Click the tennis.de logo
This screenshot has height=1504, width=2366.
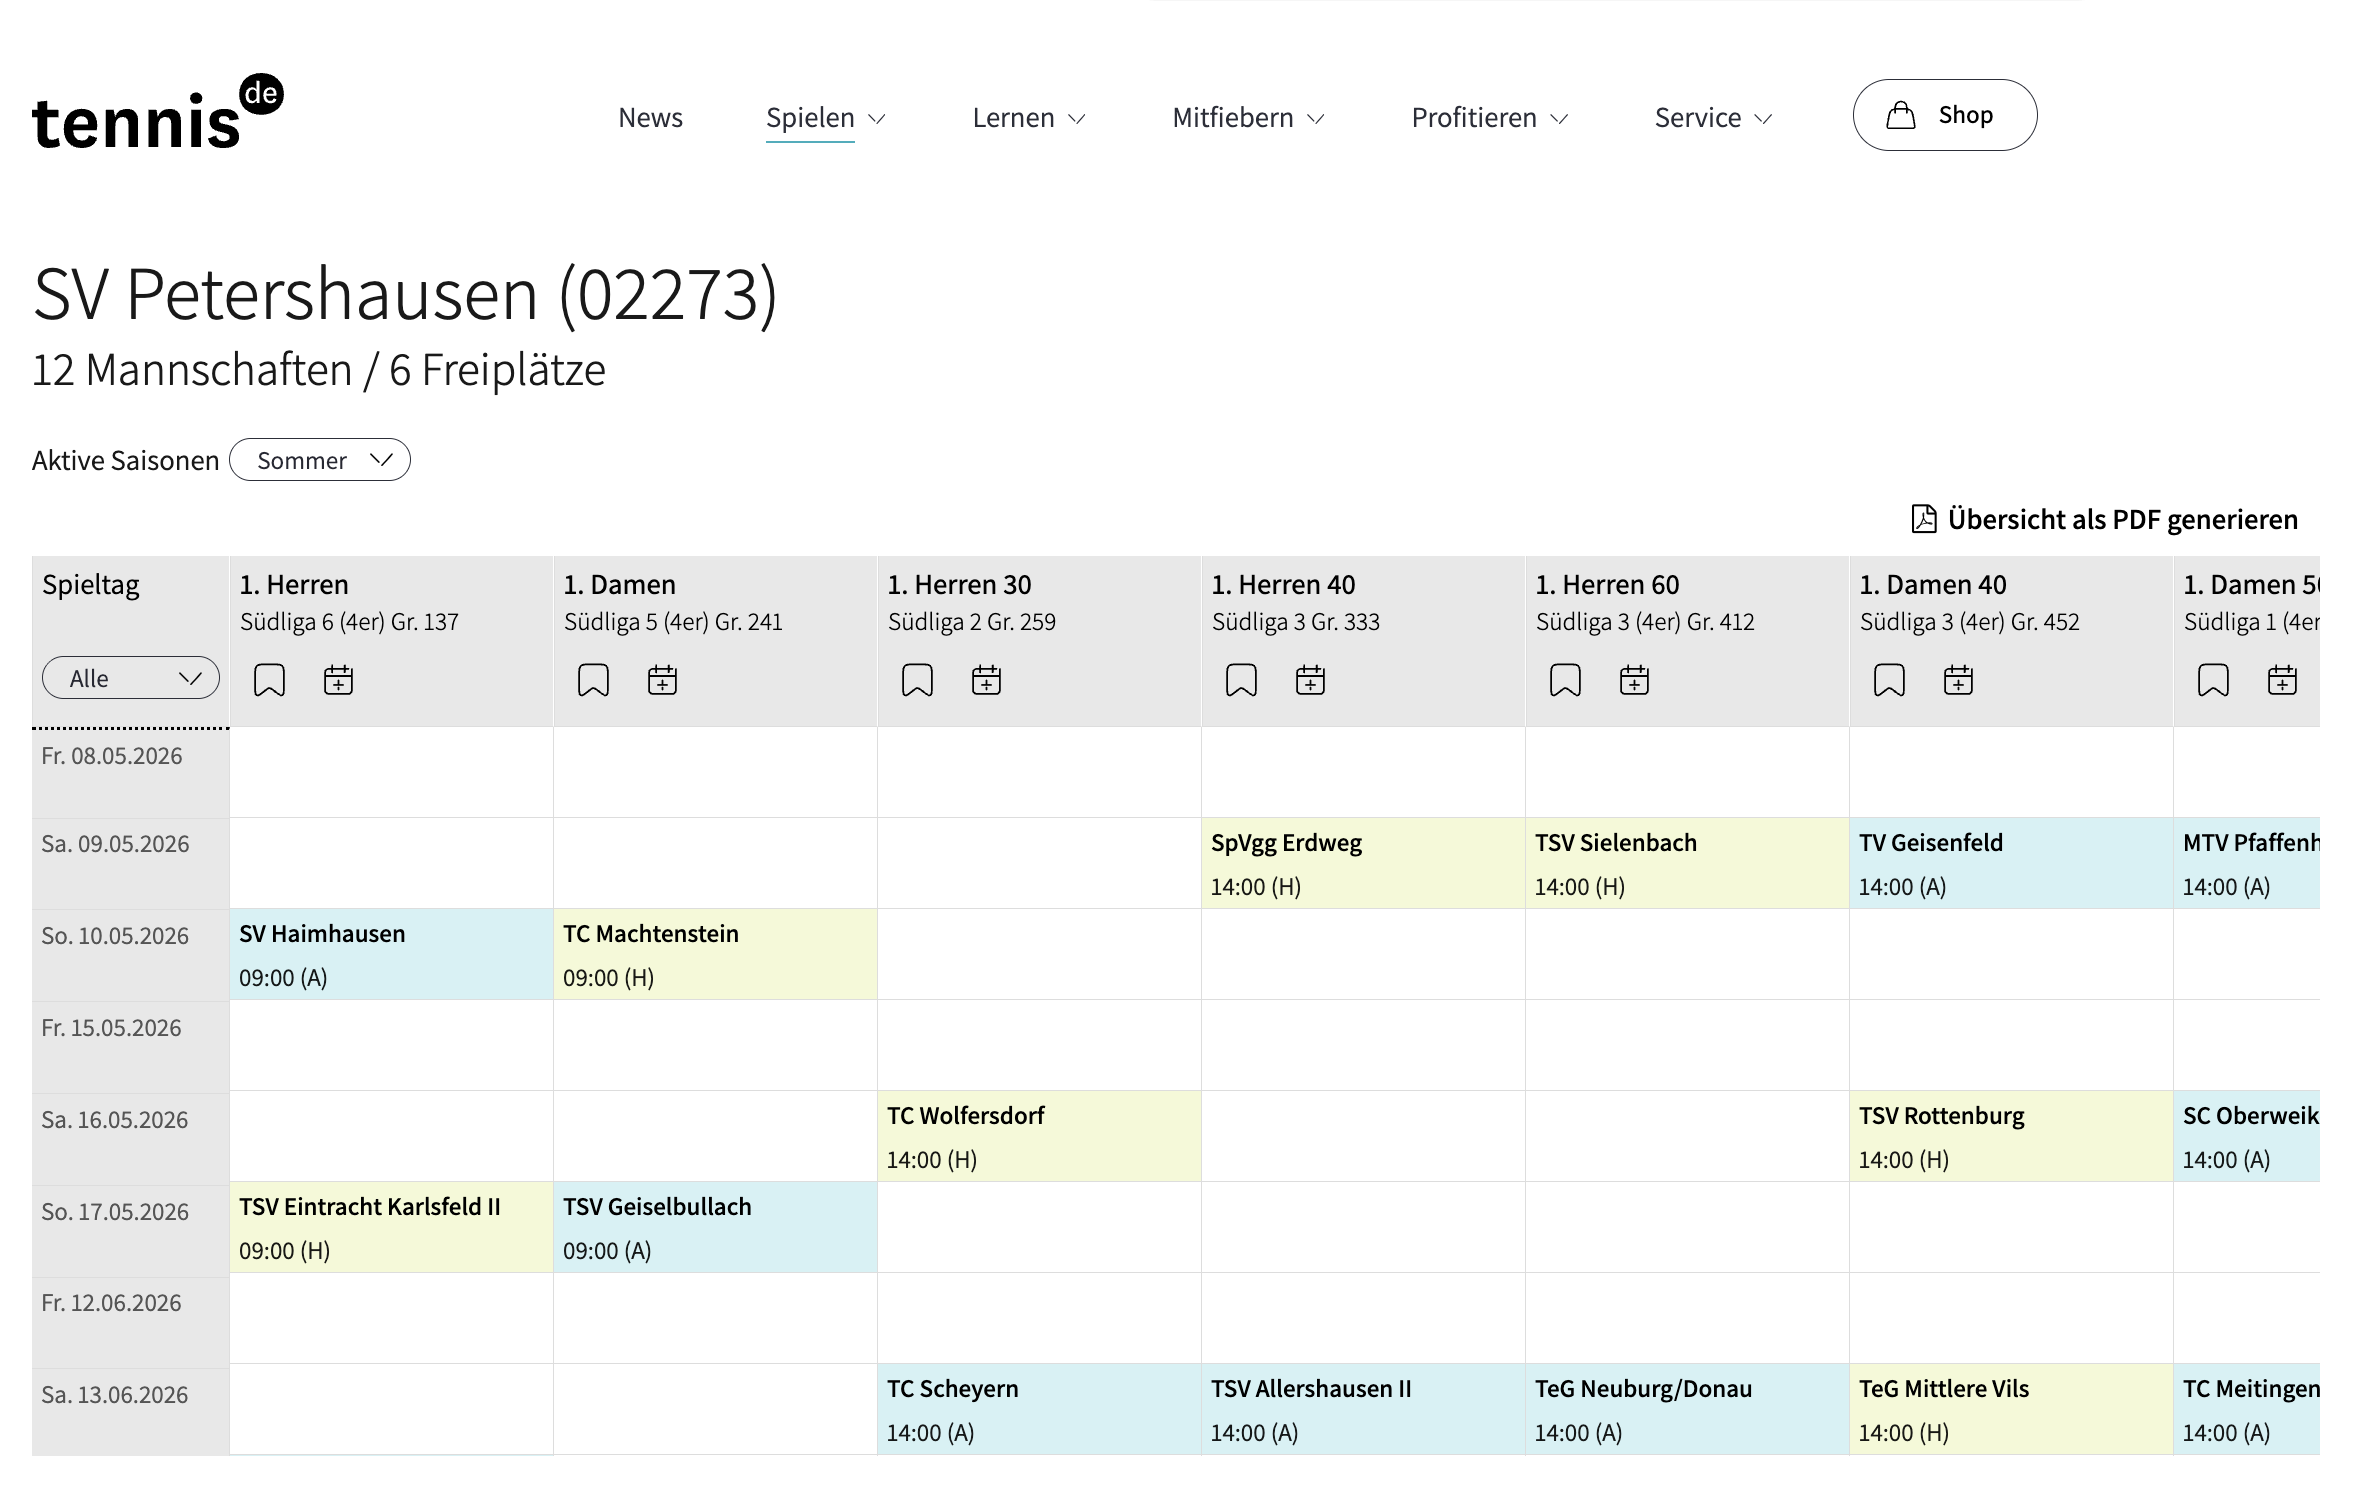pos(157,114)
